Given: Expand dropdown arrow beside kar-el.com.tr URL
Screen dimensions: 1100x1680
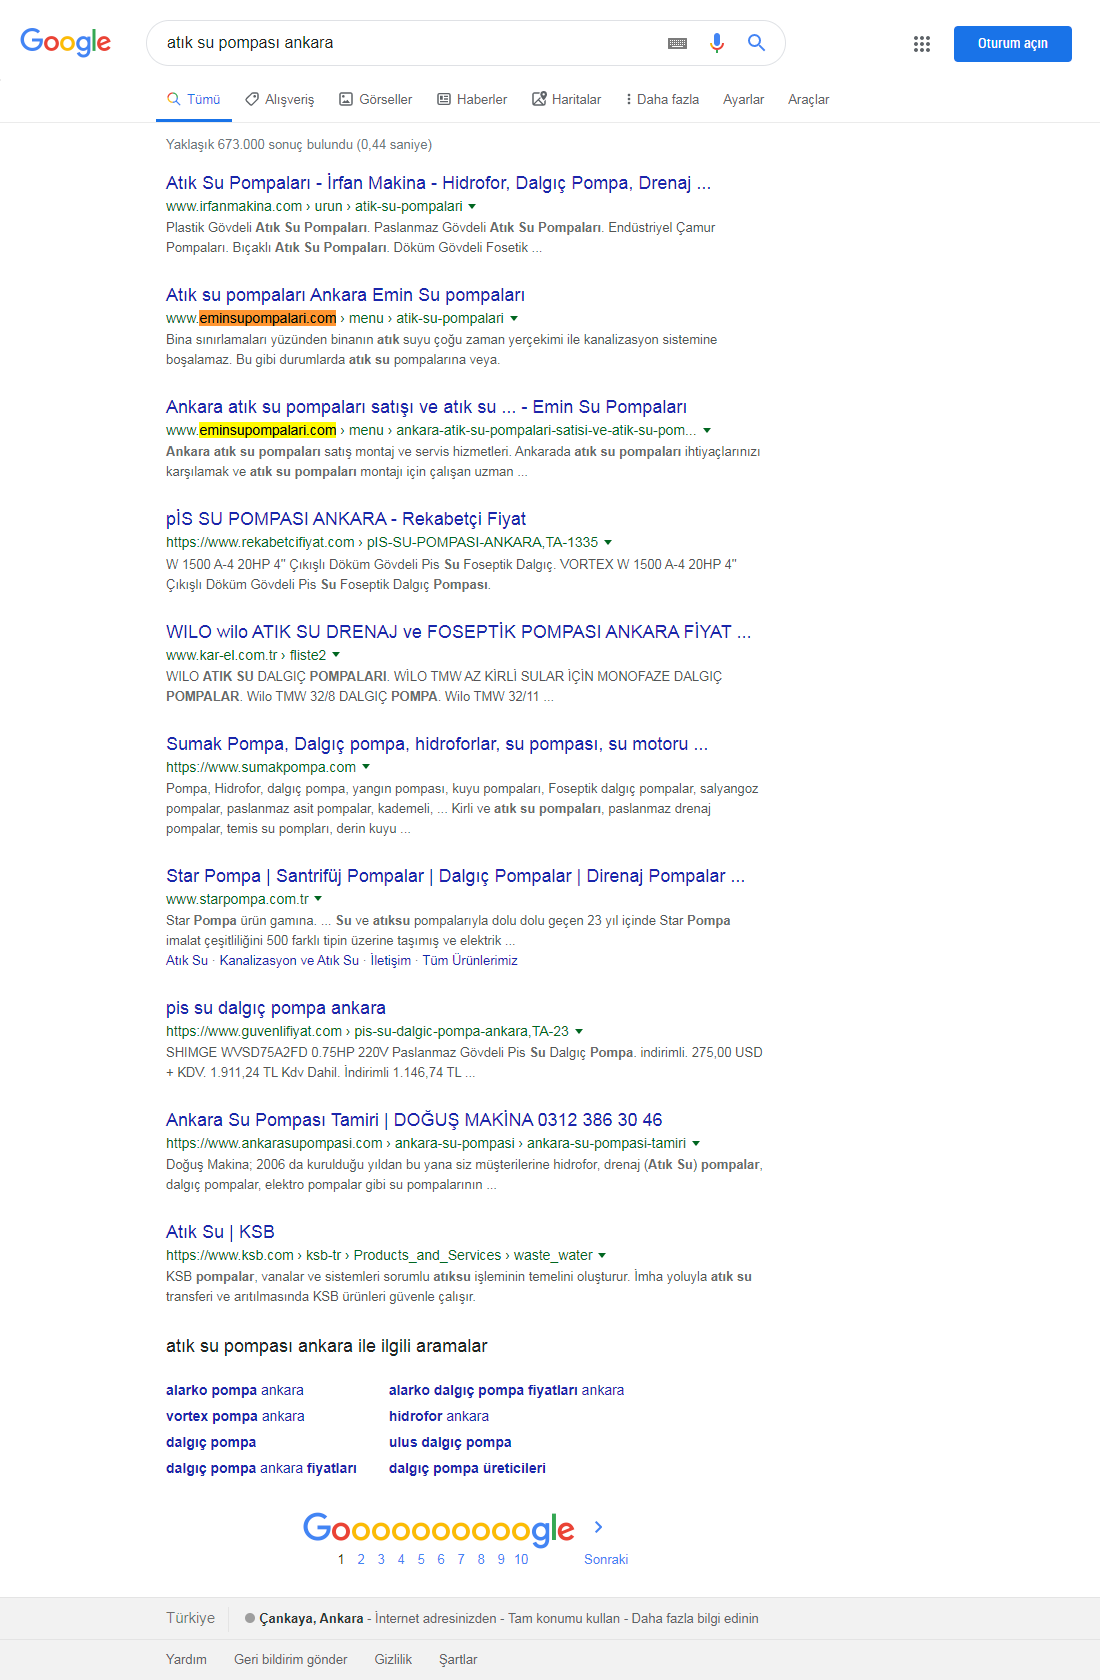Looking at the screenshot, I should click(x=336, y=655).
